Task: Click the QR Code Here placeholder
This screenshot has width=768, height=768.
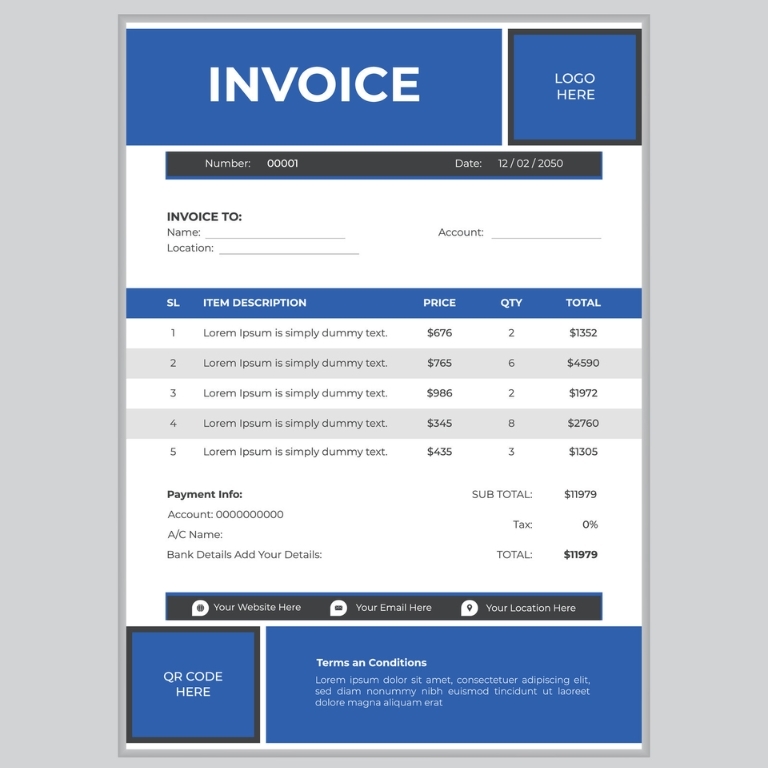Action: click(x=193, y=685)
